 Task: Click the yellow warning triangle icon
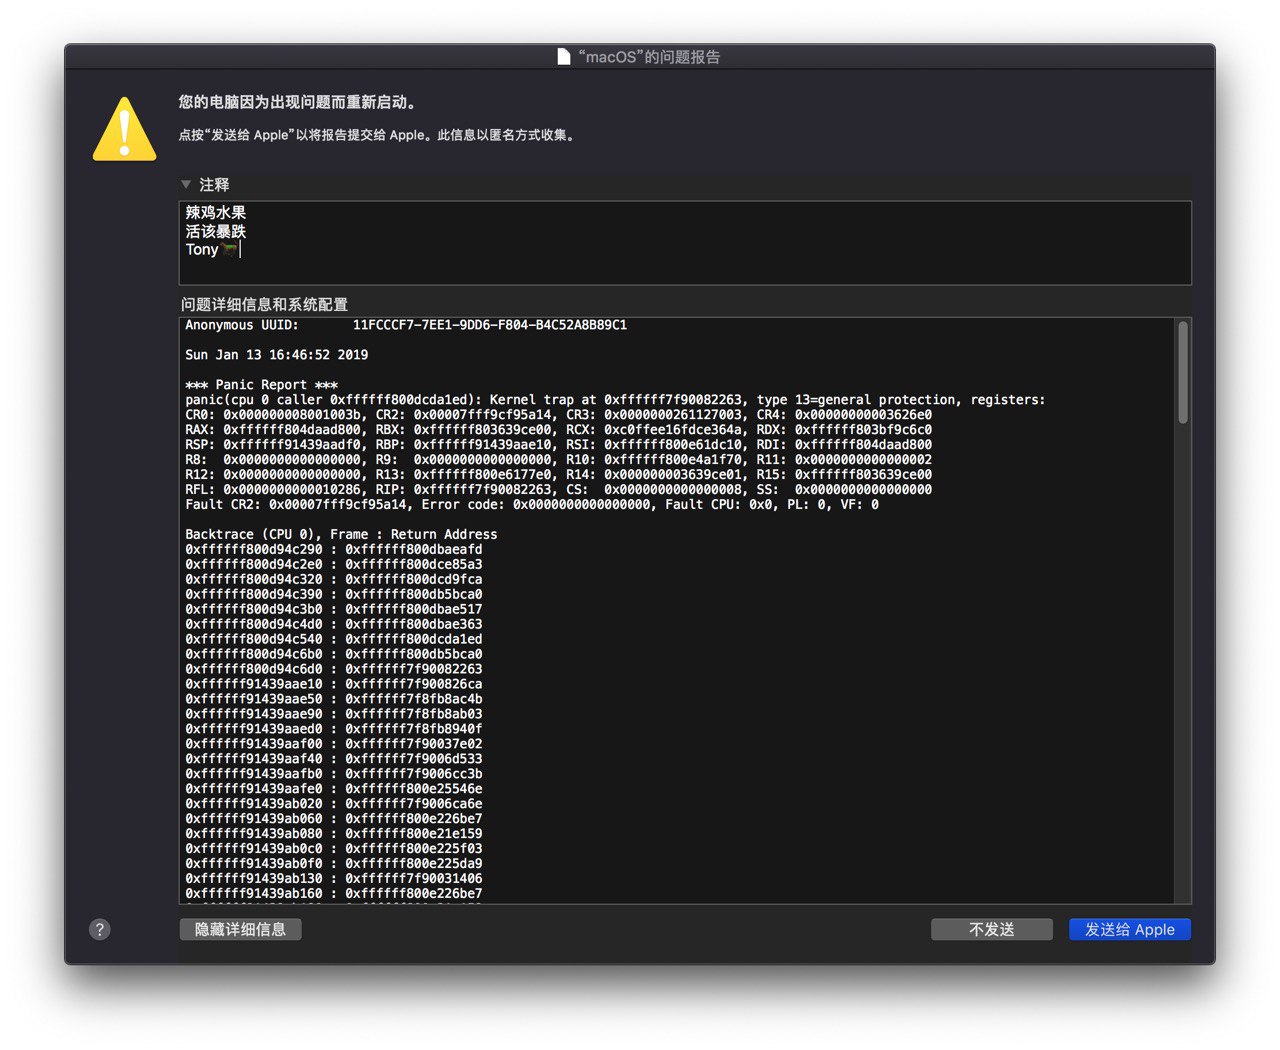tap(124, 130)
